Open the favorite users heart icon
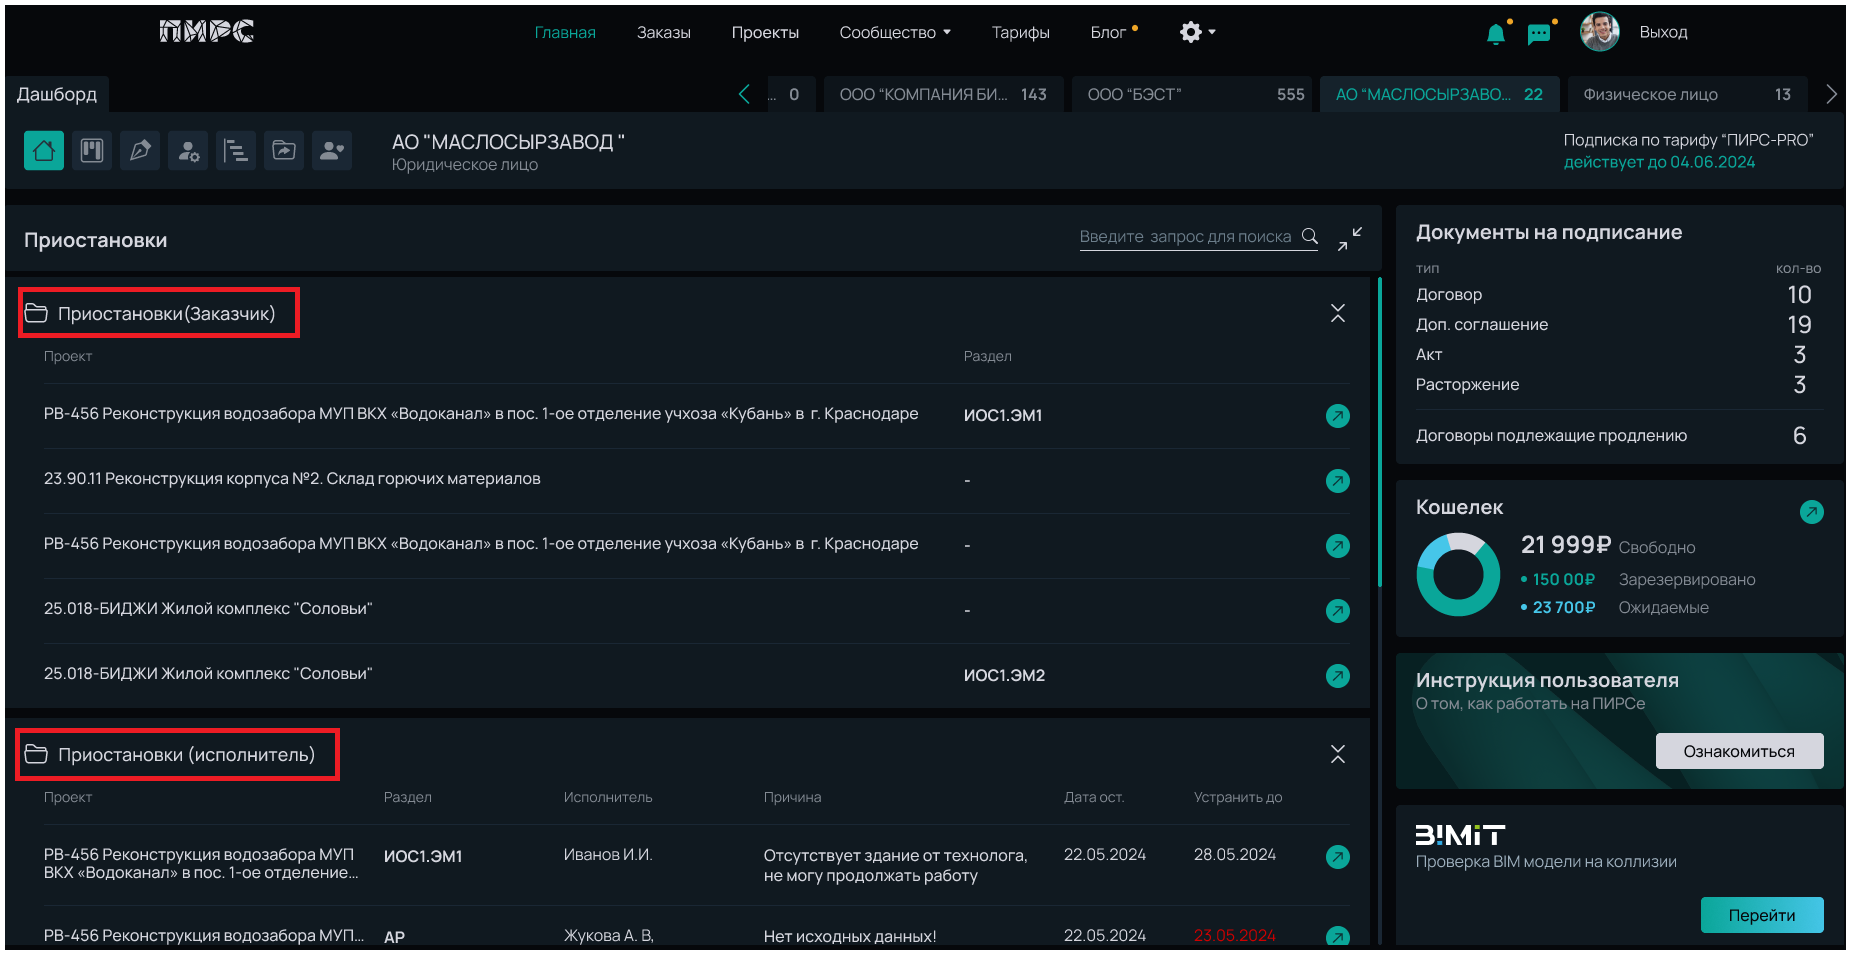The width and height of the screenshot is (1851, 955). click(x=331, y=151)
